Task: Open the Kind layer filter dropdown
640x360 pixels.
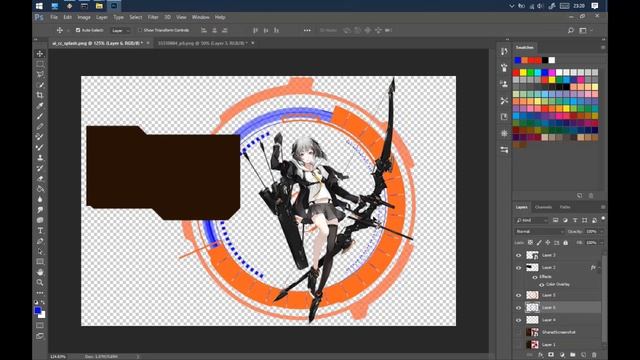Action: [532, 220]
